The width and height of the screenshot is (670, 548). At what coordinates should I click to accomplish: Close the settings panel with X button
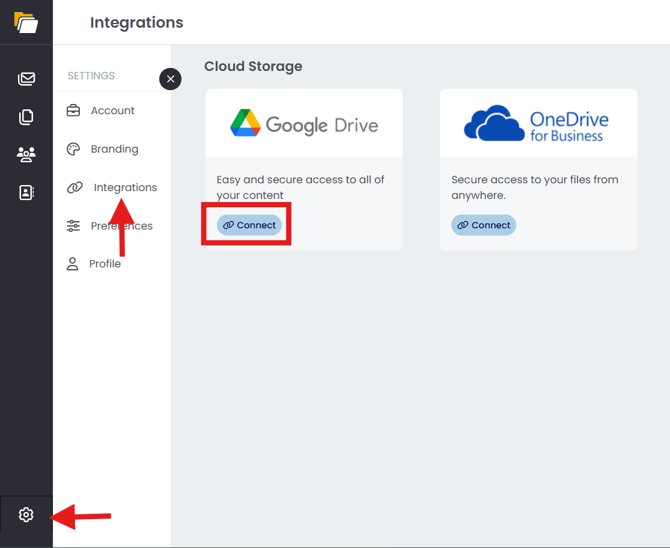pyautogui.click(x=170, y=79)
